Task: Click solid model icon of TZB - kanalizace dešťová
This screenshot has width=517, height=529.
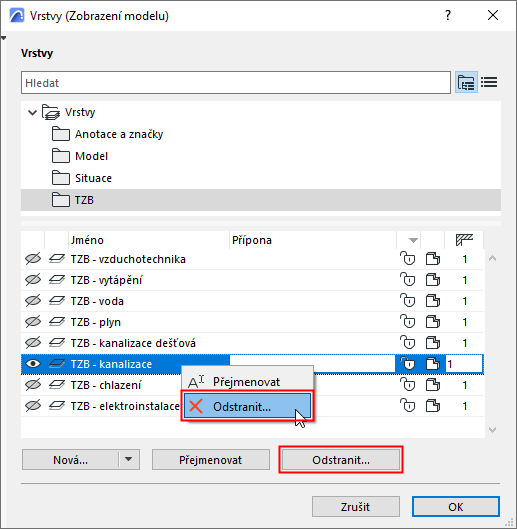Action: (x=433, y=343)
